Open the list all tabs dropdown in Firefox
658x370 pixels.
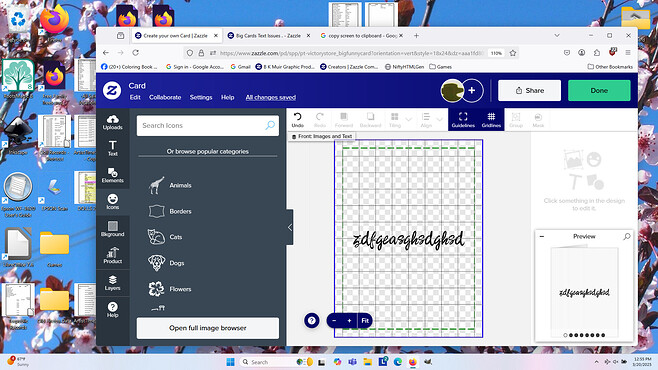557,36
